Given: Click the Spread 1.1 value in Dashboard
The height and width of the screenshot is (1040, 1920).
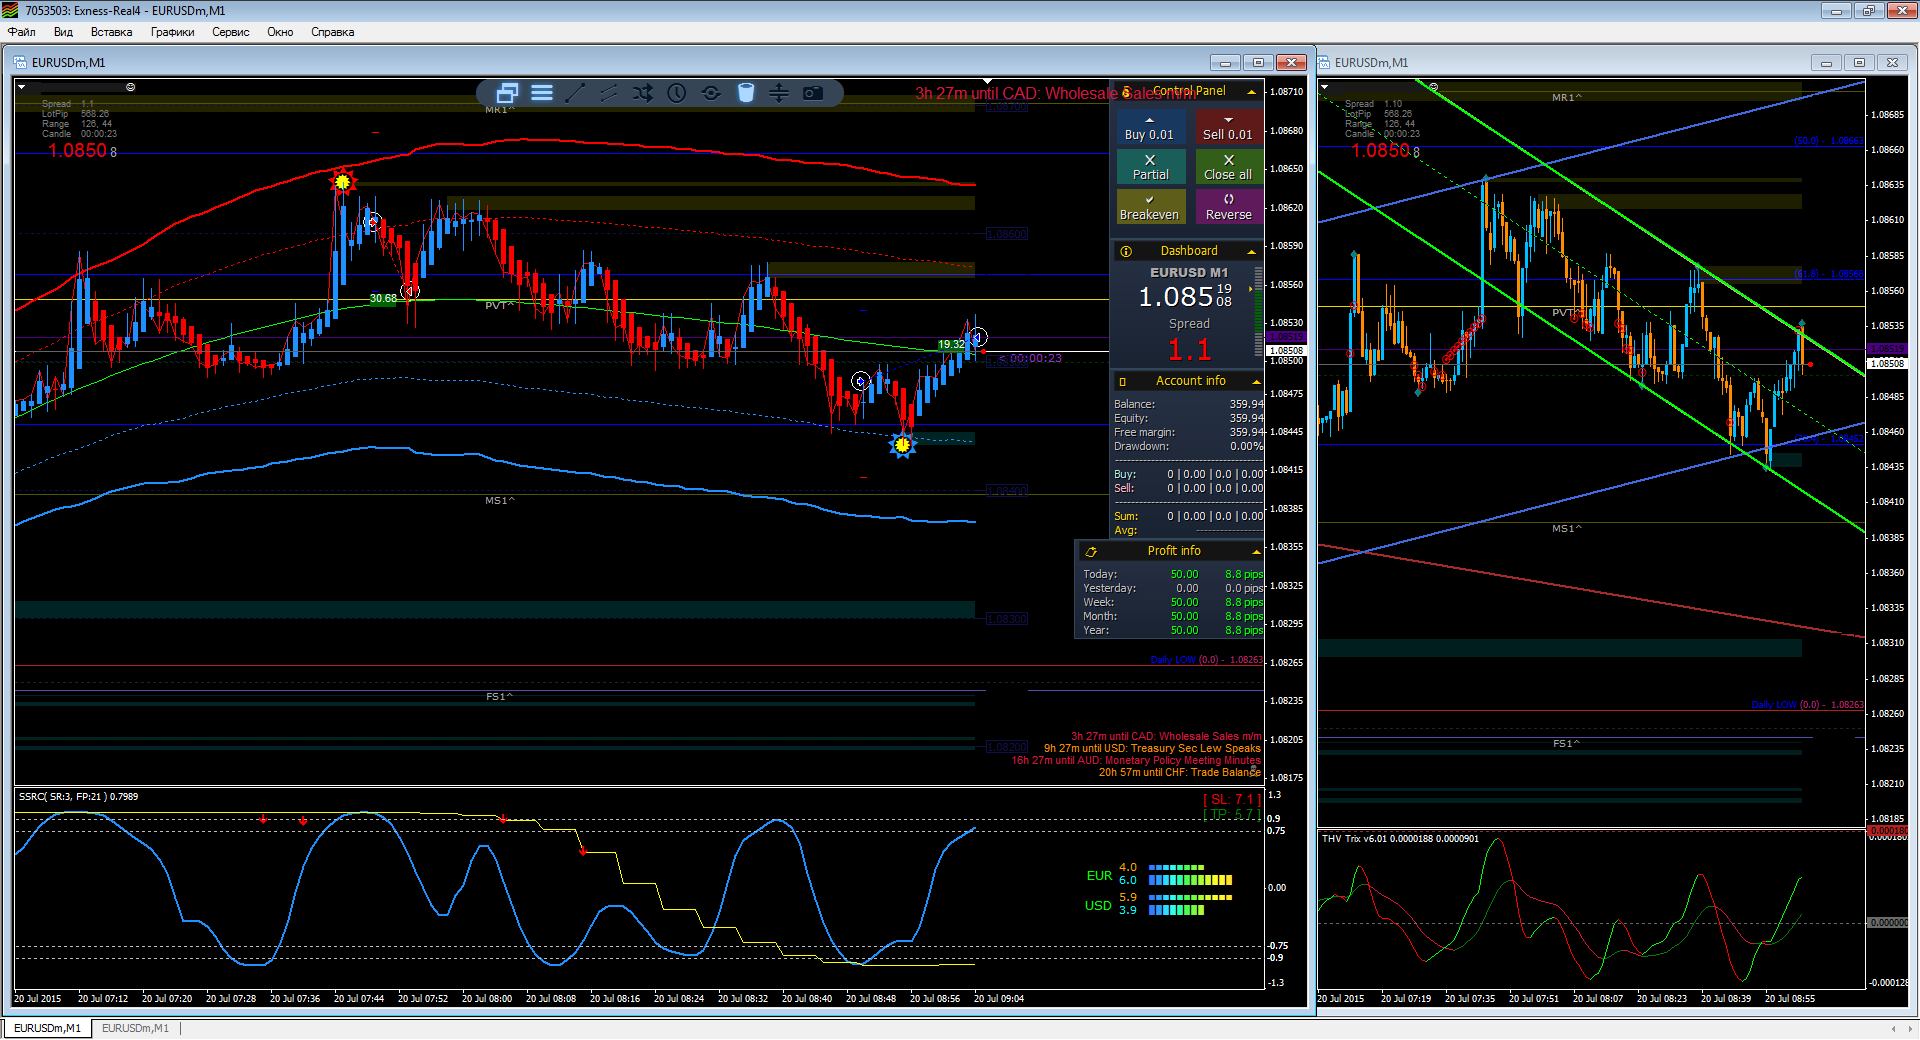Looking at the screenshot, I should pyautogui.click(x=1189, y=349).
